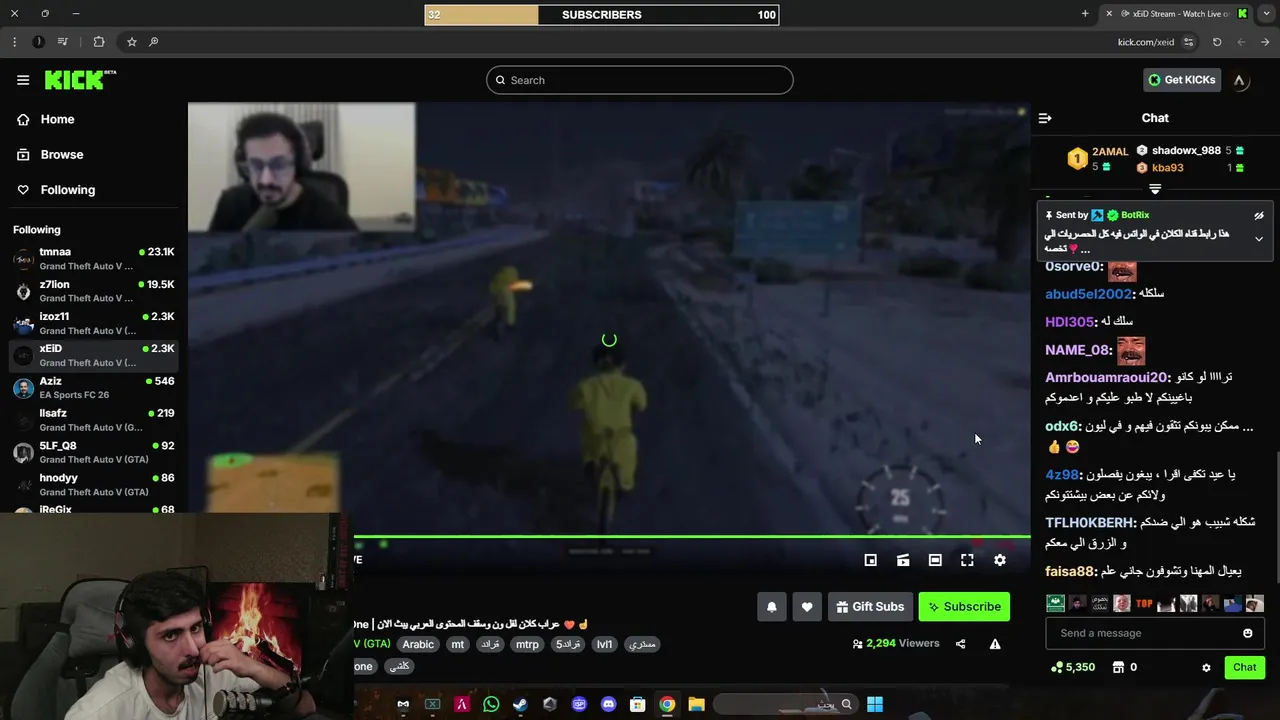1280x720 pixels.
Task: Click the kick.com/xeid address bar
Action: (1145, 42)
